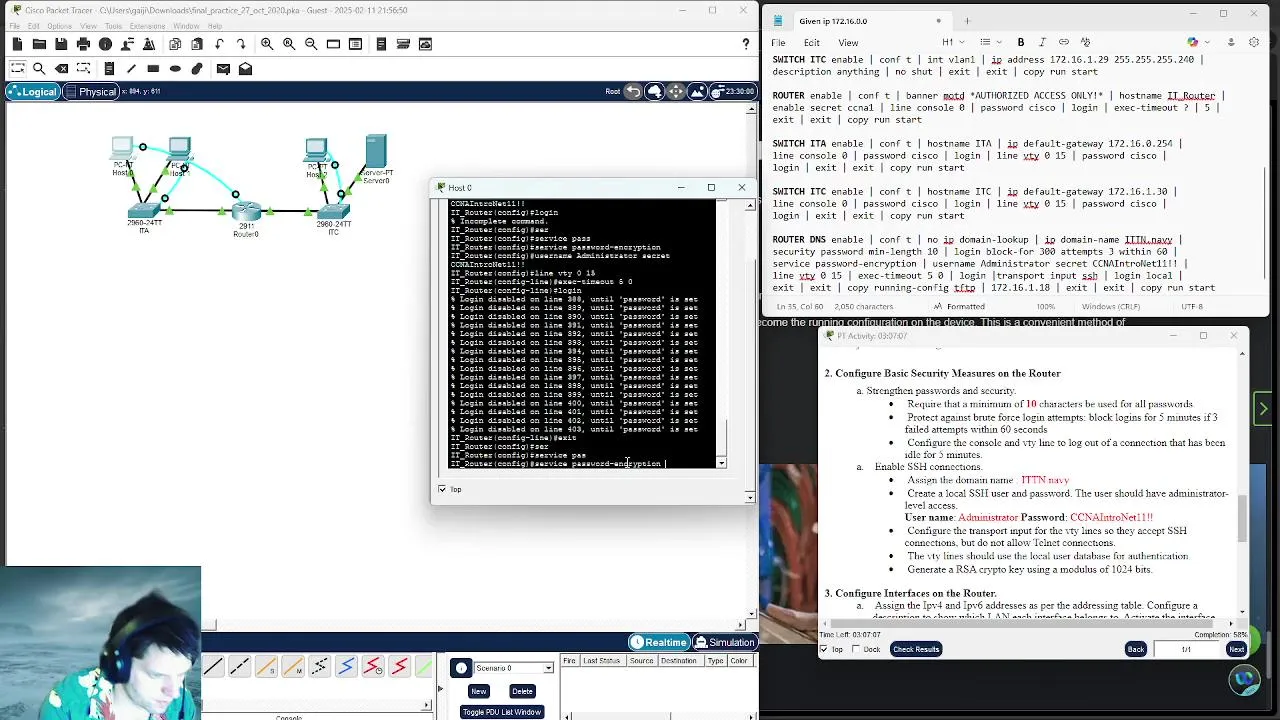Screen dimensions: 1280x720
Task: Click New scenario button
Action: (478, 691)
